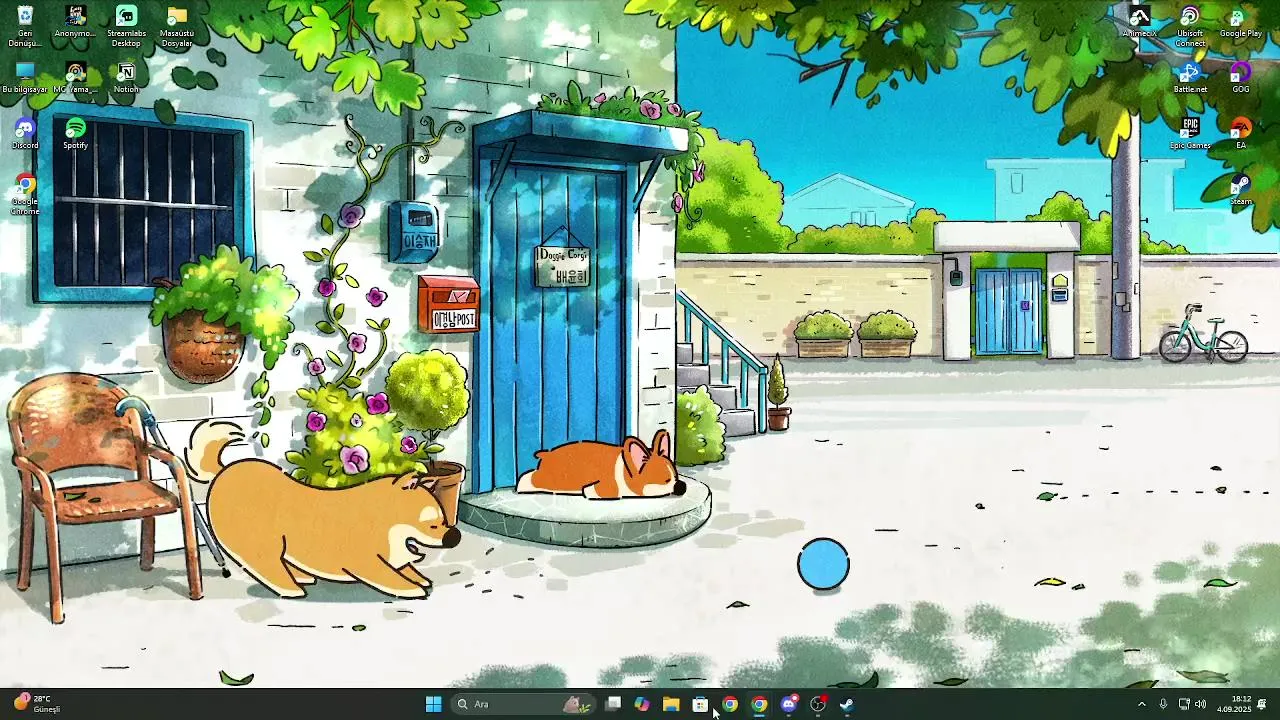Open network settings from the tray icon
The height and width of the screenshot is (720, 1280).
point(1184,704)
